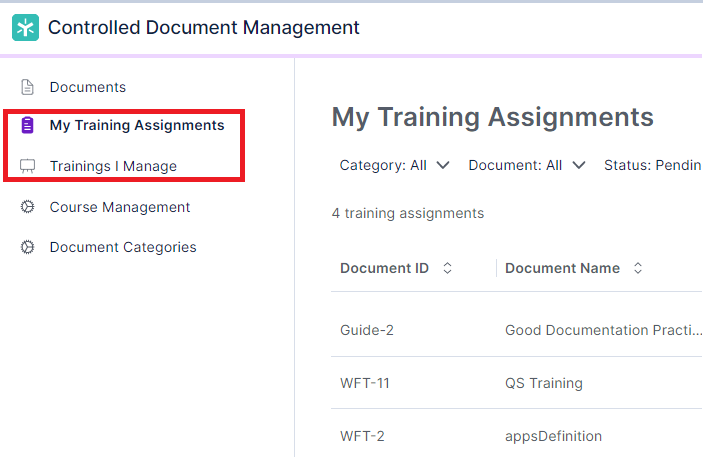Click the Trainings I Manage presentation board icon
Screen dimensions: 703x457
point(27,166)
